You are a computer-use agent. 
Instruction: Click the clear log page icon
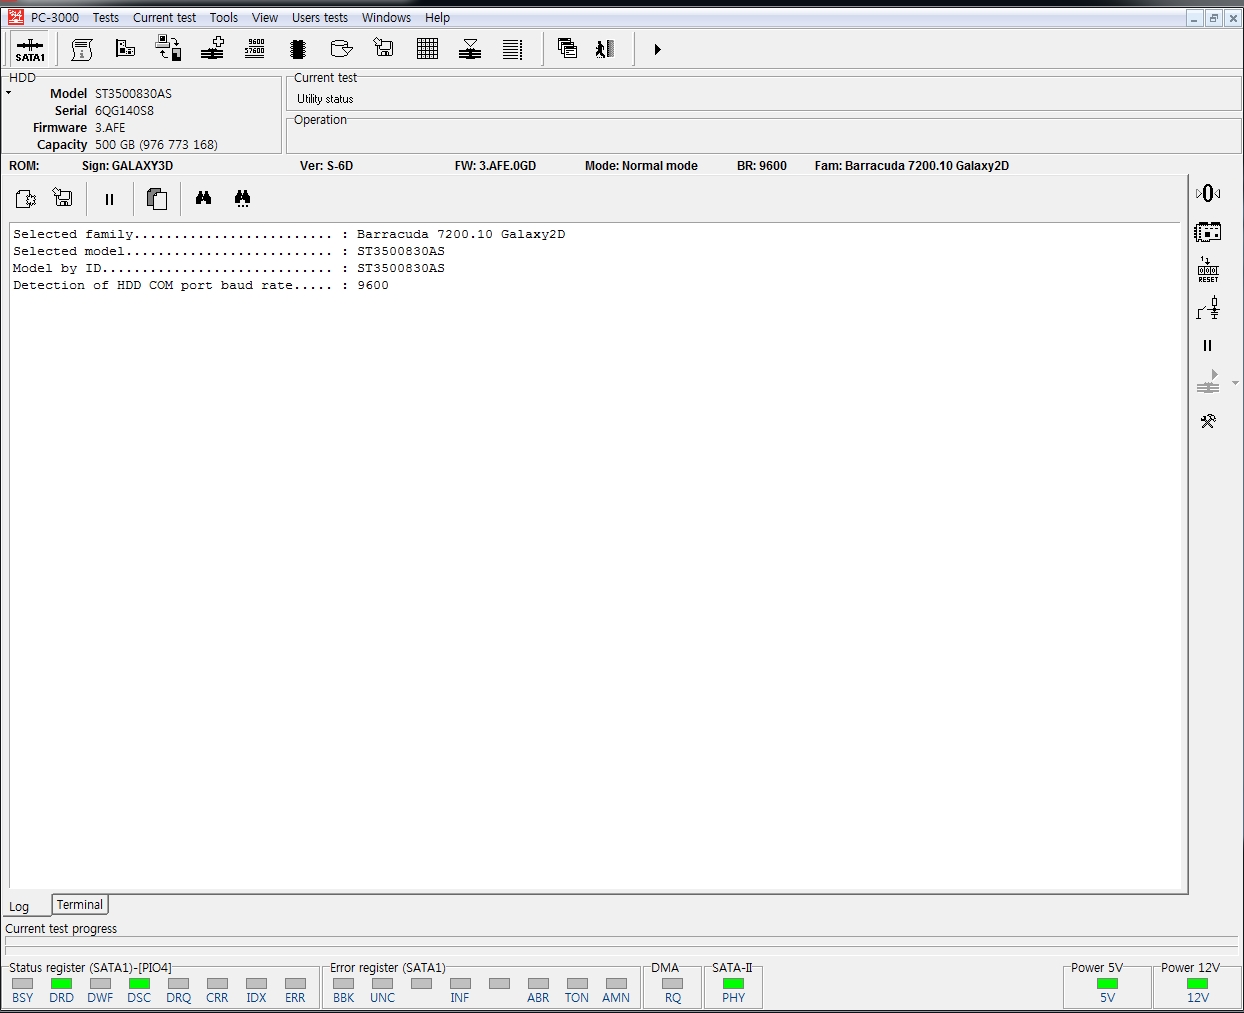[x=25, y=198]
